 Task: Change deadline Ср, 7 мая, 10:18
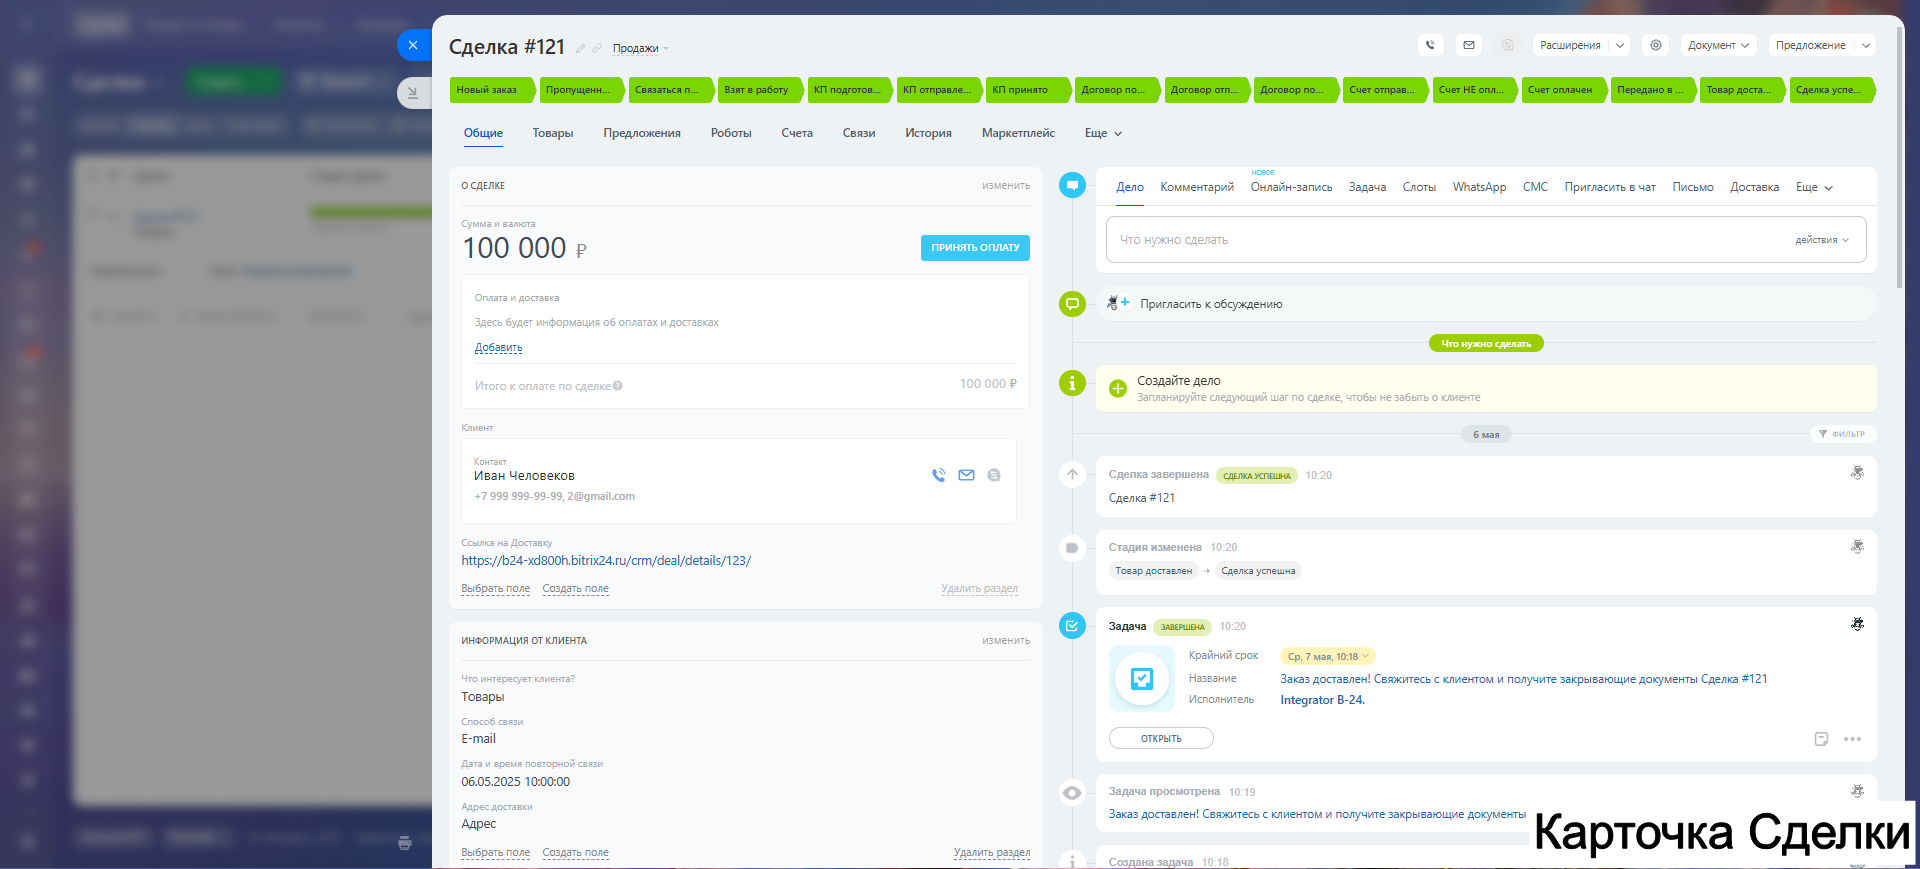(x=1327, y=657)
